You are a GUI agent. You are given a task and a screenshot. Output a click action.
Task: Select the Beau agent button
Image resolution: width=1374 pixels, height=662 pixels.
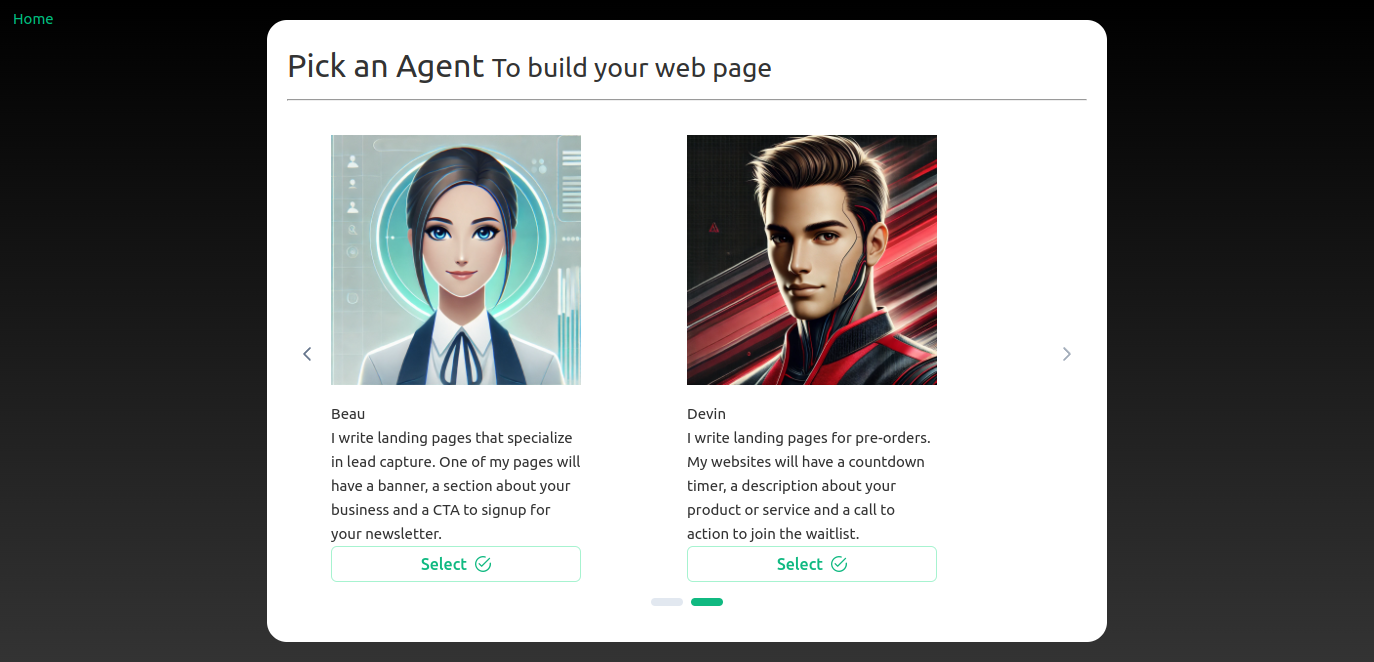click(x=456, y=564)
